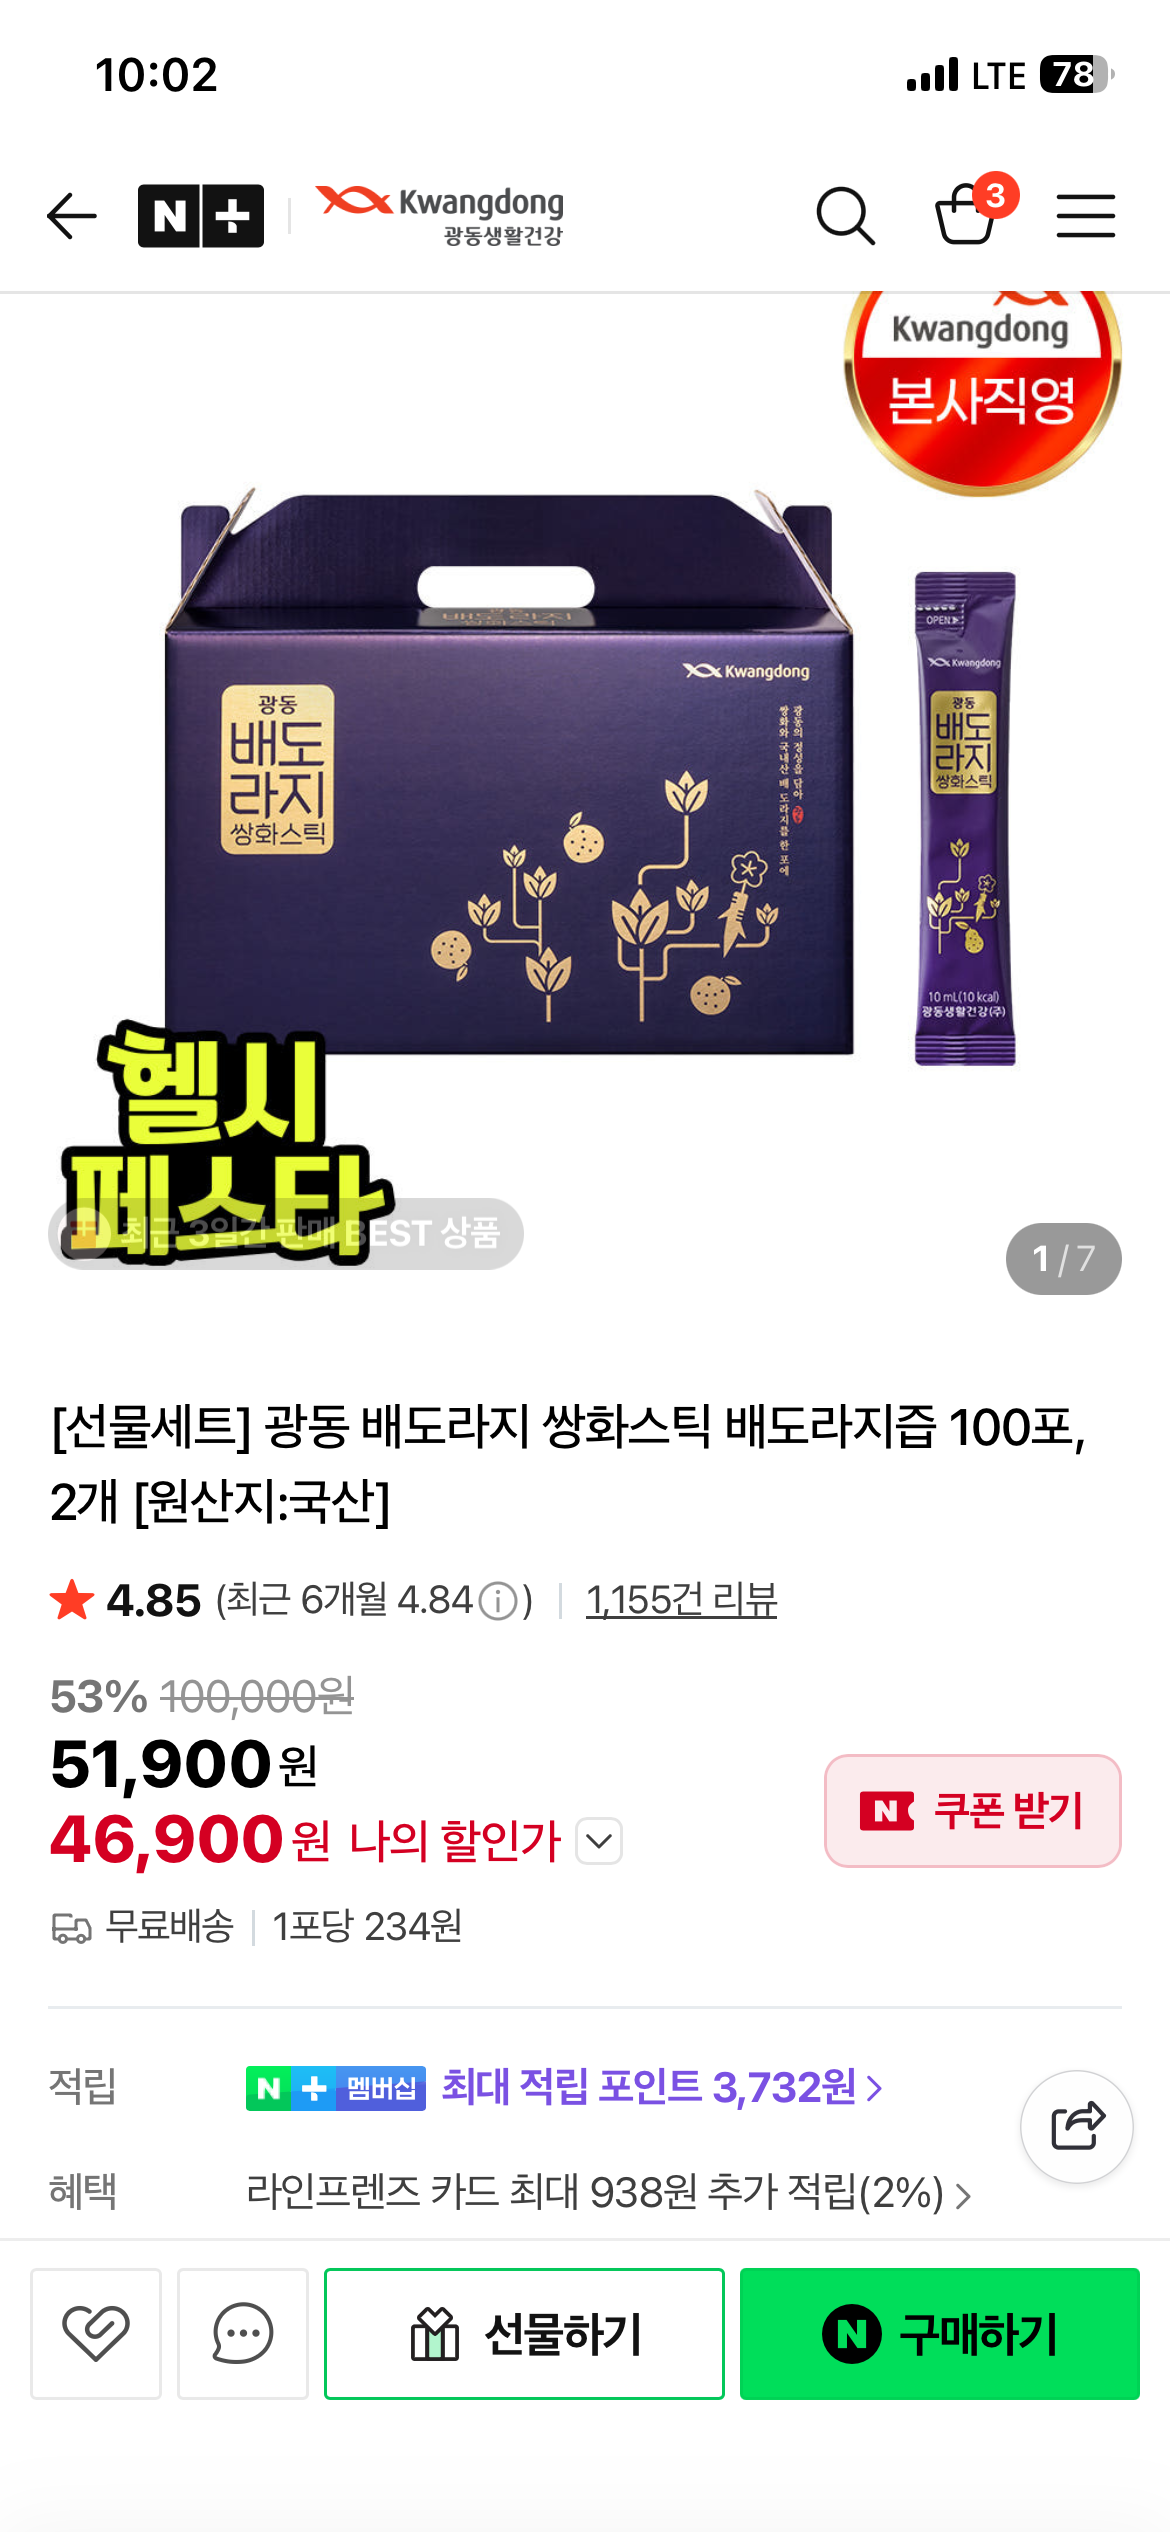This screenshot has height=2532, width=1170.
Task: Tap the 최근 3일간 판매 BEST 상품 badge
Action: tap(286, 1234)
